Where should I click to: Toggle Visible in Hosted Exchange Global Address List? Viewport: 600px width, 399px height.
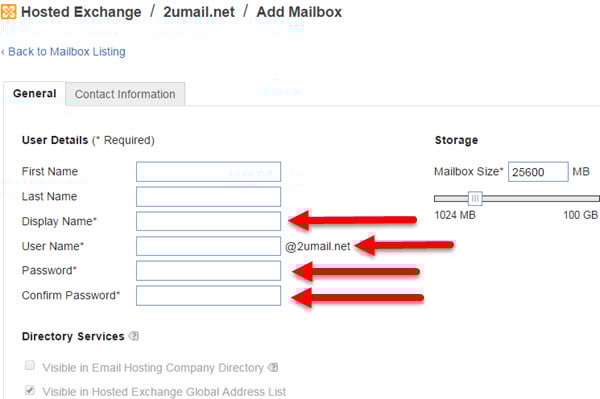tap(30, 390)
